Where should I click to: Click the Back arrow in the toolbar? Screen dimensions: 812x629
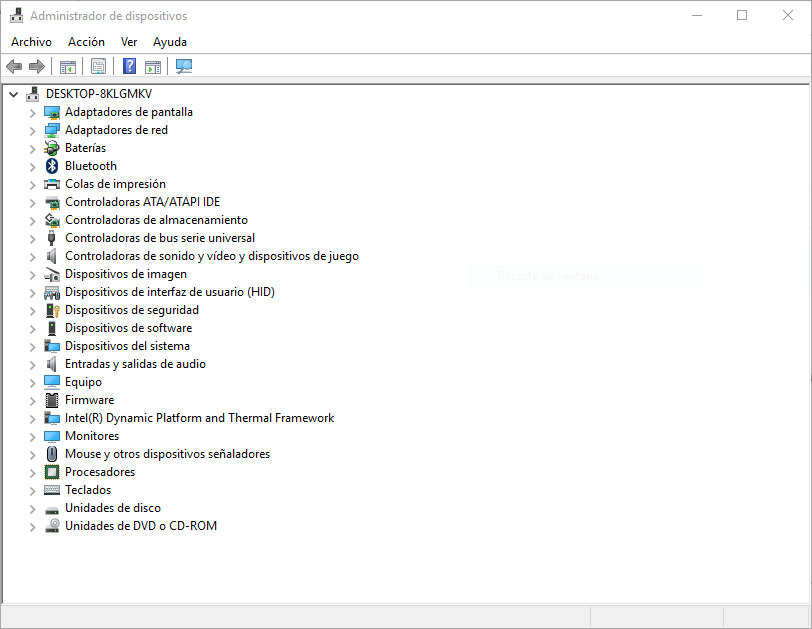[x=14, y=67]
